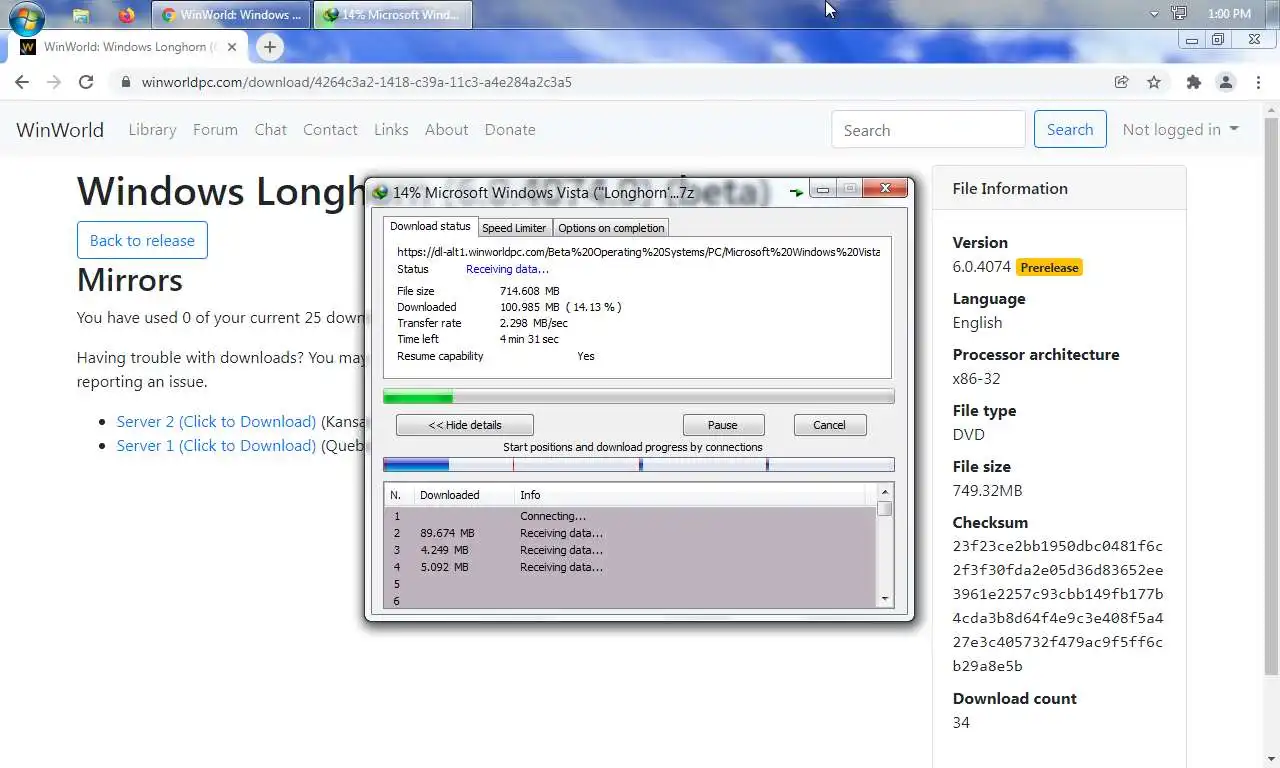Image resolution: width=1280 pixels, height=768 pixels.
Task: Click the Back to release button
Action: click(x=142, y=240)
